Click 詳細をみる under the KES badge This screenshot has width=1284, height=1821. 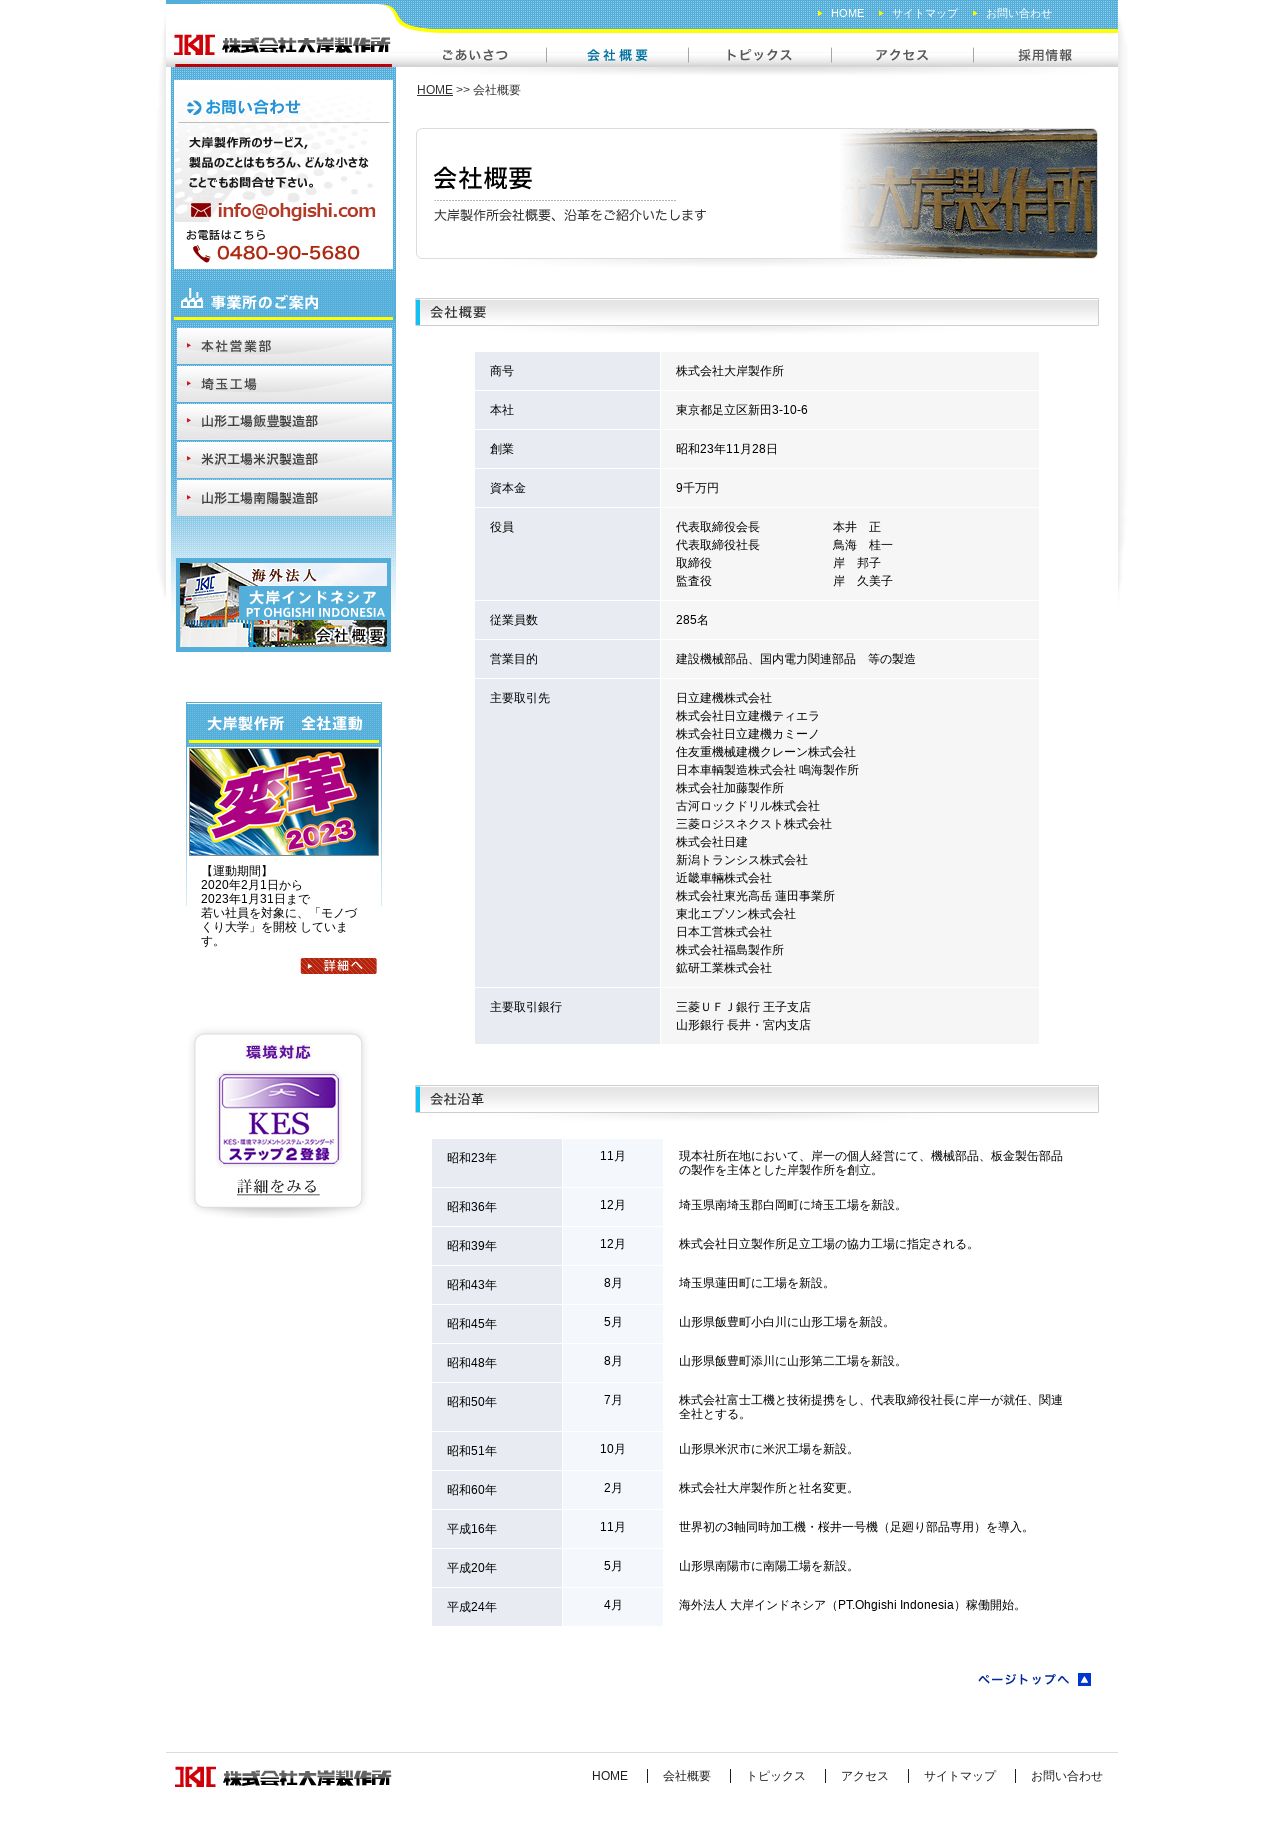[x=278, y=1187]
